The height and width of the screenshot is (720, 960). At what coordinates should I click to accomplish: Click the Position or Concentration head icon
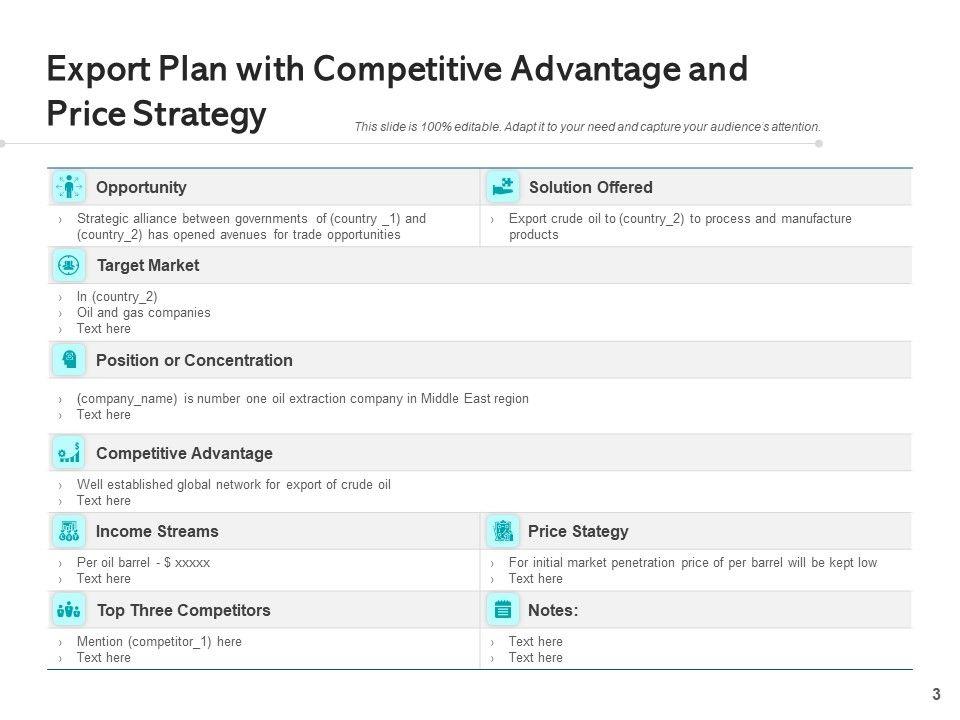[69, 360]
